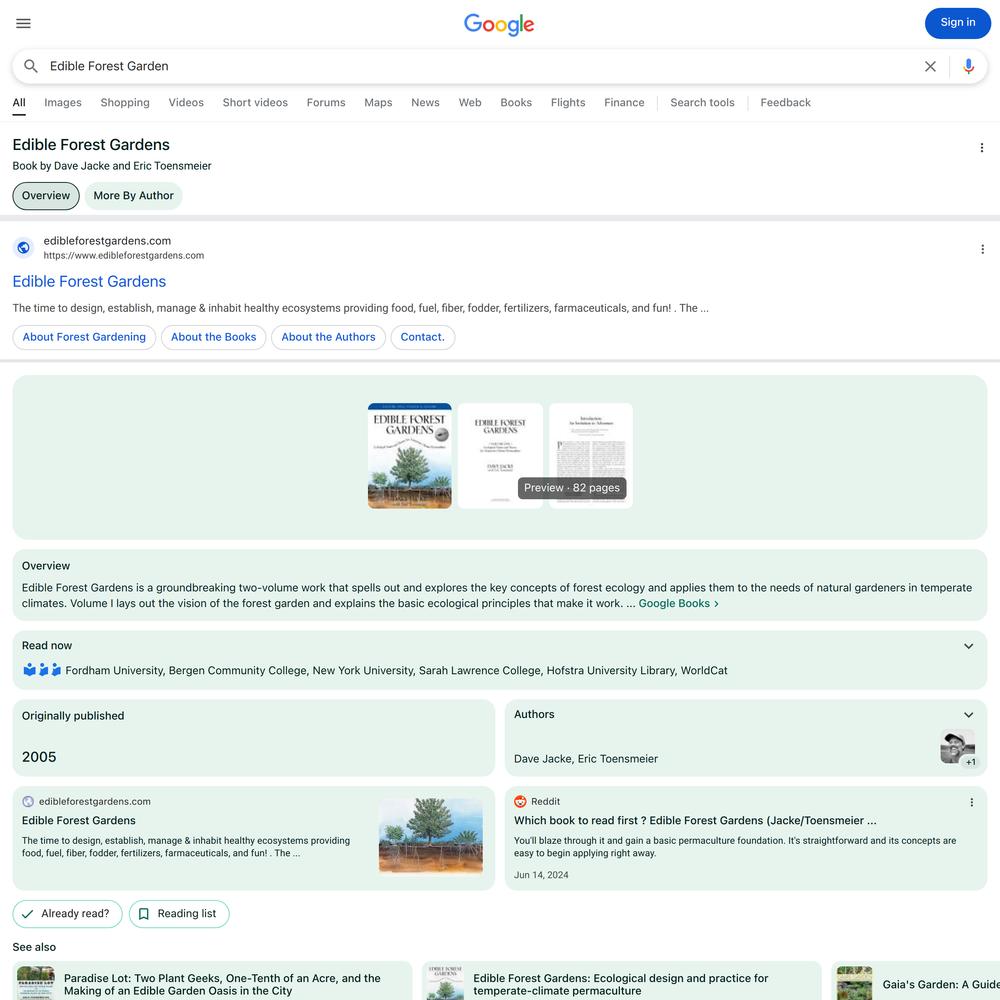1000x1000 pixels.
Task: Switch to the Shopping tab
Action: point(125,103)
